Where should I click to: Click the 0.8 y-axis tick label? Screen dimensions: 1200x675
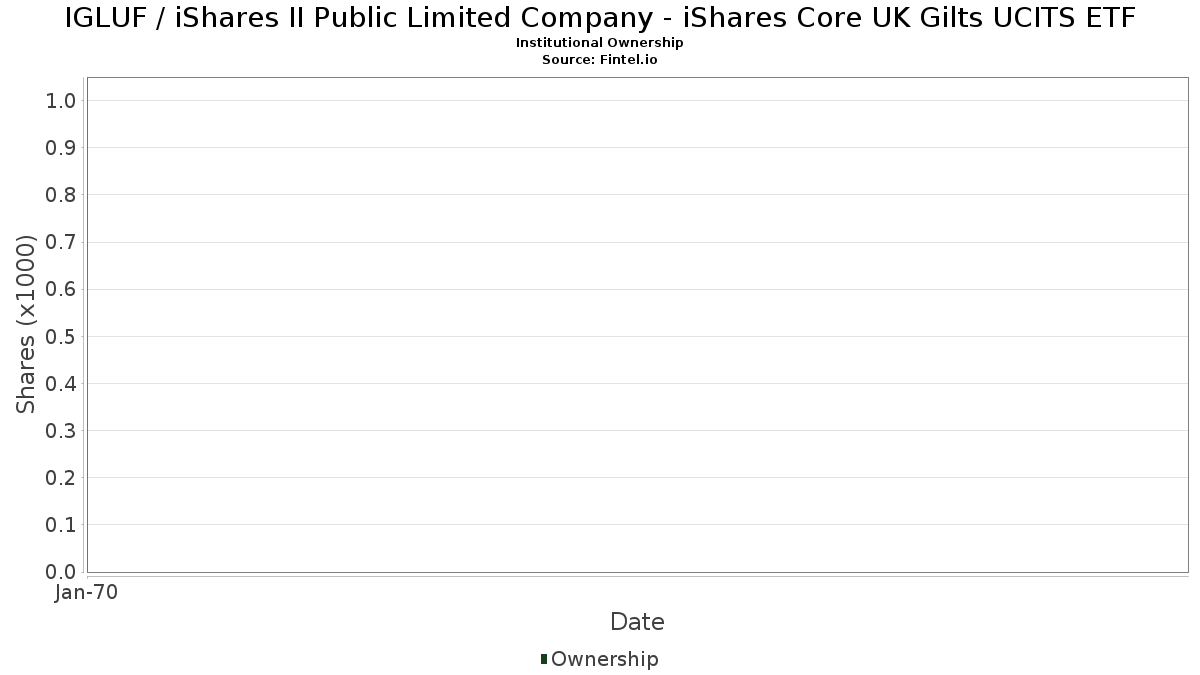tap(61, 195)
